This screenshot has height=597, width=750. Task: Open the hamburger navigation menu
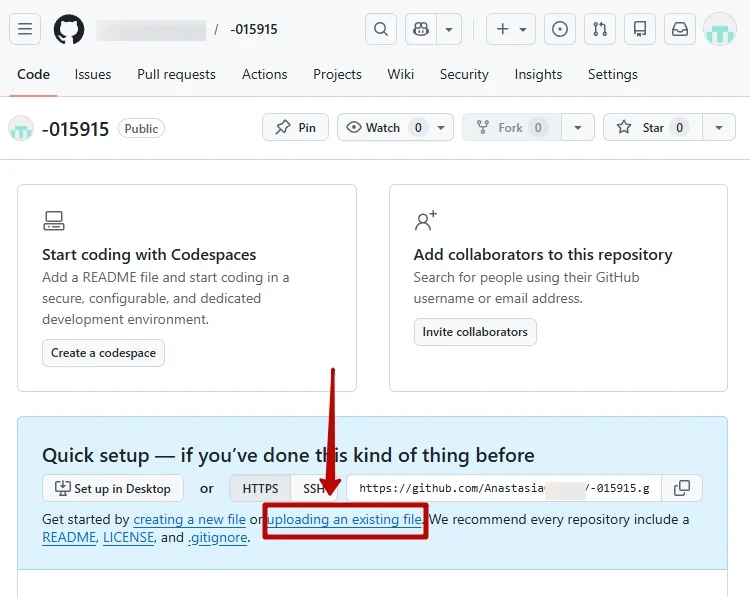pos(25,29)
